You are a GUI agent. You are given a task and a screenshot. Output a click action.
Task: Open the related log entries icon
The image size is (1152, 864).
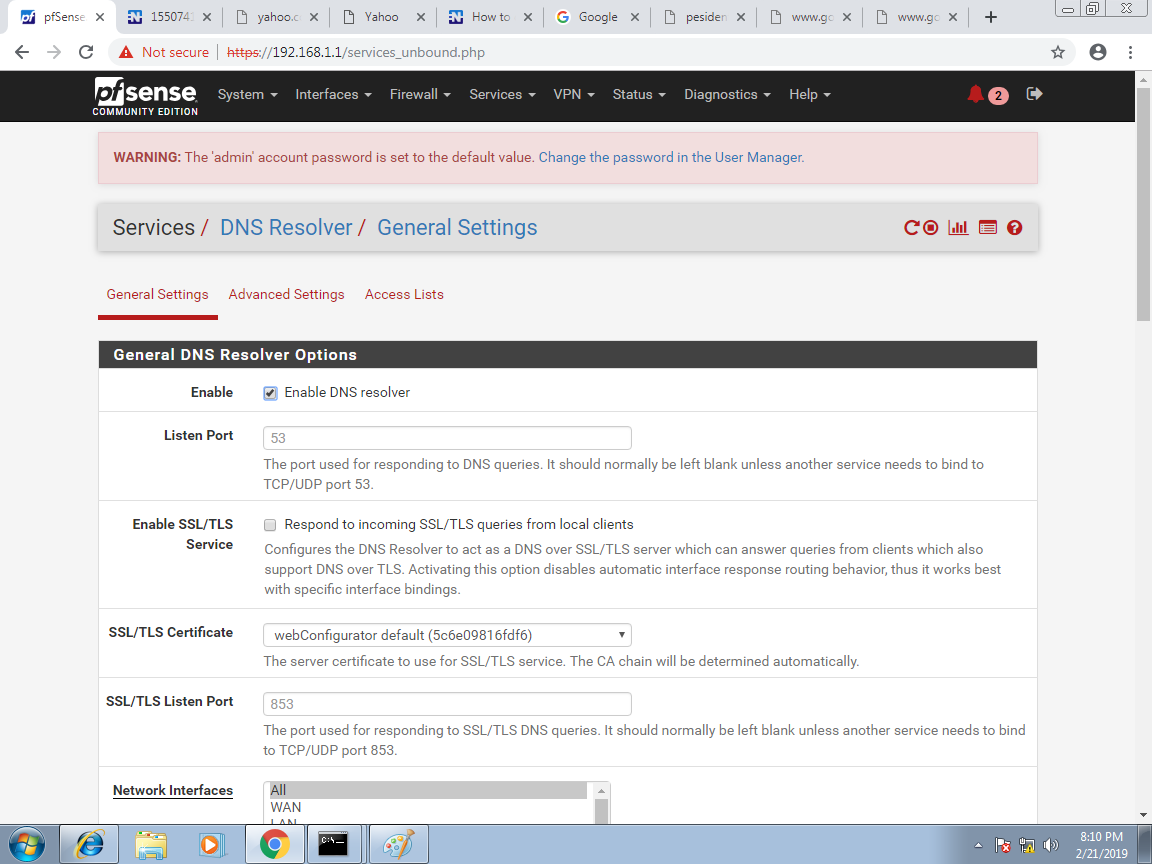pyautogui.click(x=987, y=228)
